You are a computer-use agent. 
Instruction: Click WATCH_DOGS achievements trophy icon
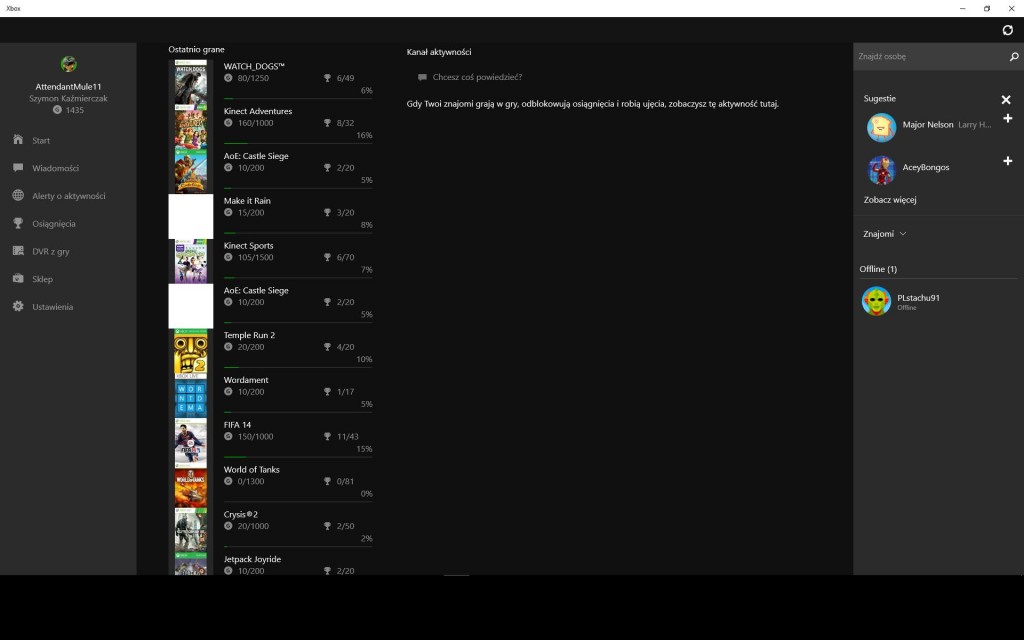point(327,78)
